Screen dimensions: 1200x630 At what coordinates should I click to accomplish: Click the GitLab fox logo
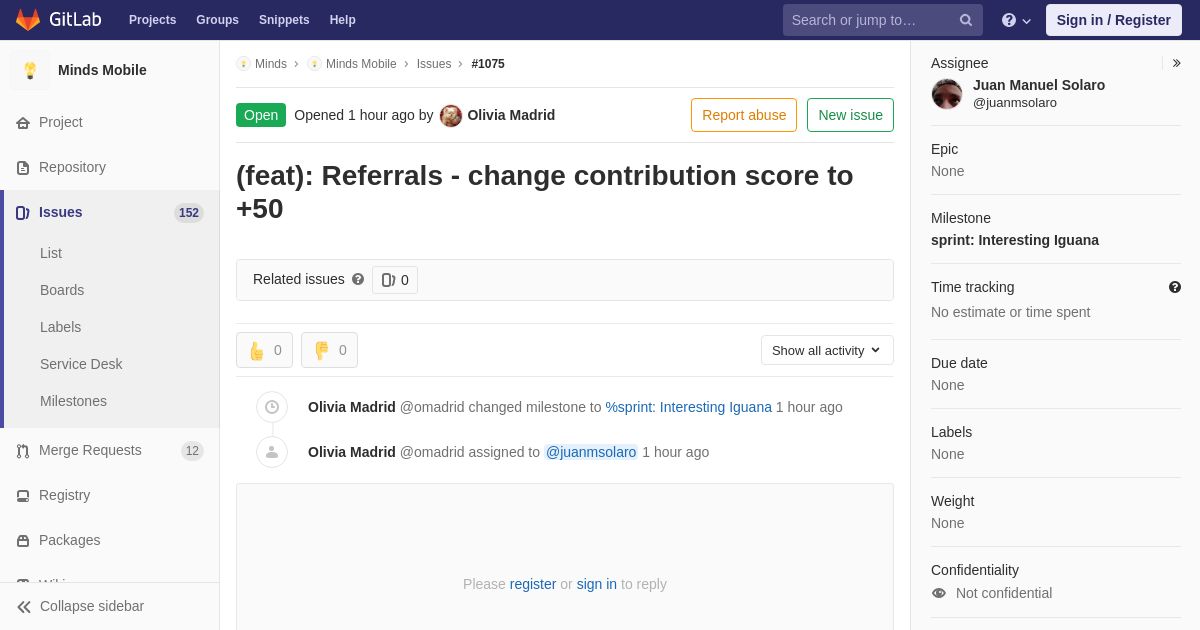point(28,20)
